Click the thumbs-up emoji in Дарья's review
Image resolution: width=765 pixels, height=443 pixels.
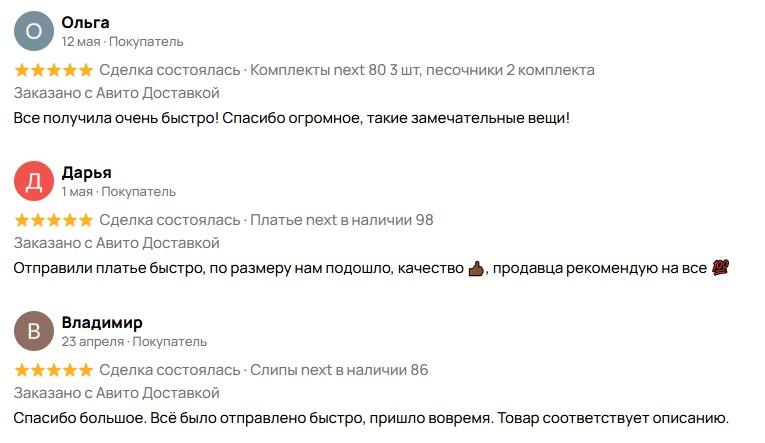476,268
